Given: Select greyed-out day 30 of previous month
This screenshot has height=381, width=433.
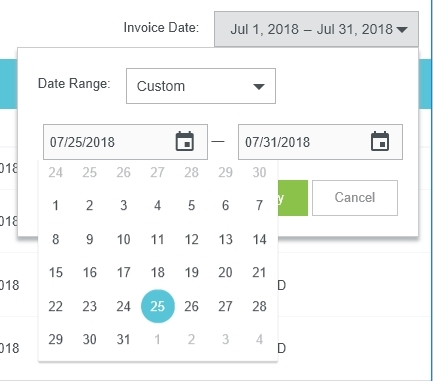Looking at the screenshot, I should [x=259, y=172].
